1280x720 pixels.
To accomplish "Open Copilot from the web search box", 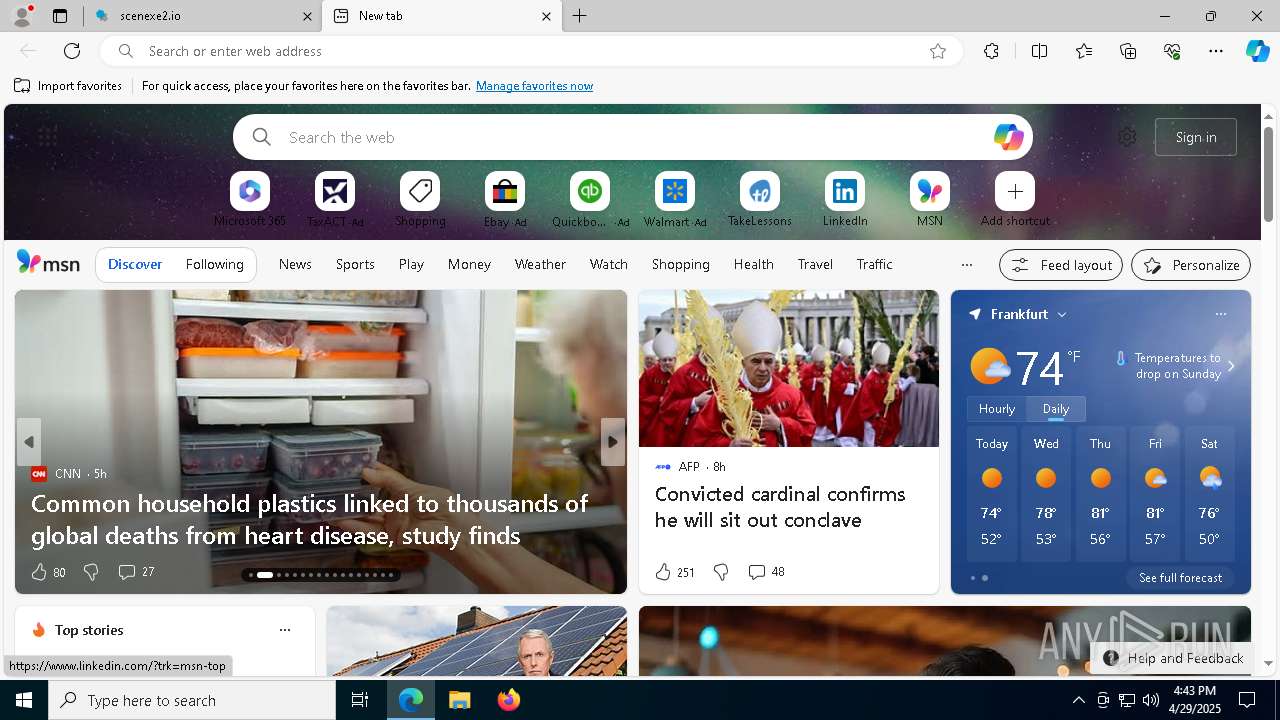I will pos(1008,137).
